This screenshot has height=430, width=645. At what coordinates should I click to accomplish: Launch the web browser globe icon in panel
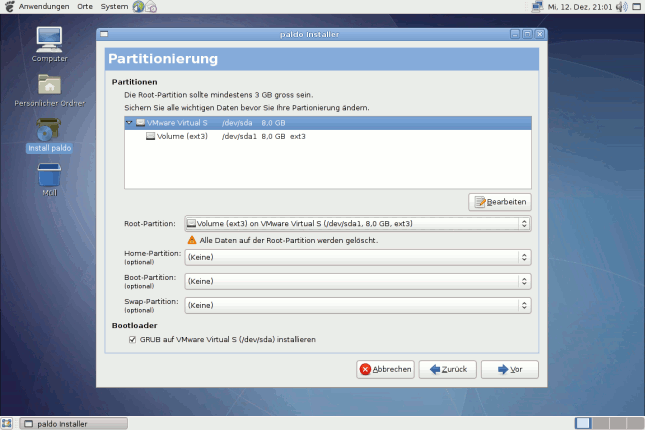[138, 7]
